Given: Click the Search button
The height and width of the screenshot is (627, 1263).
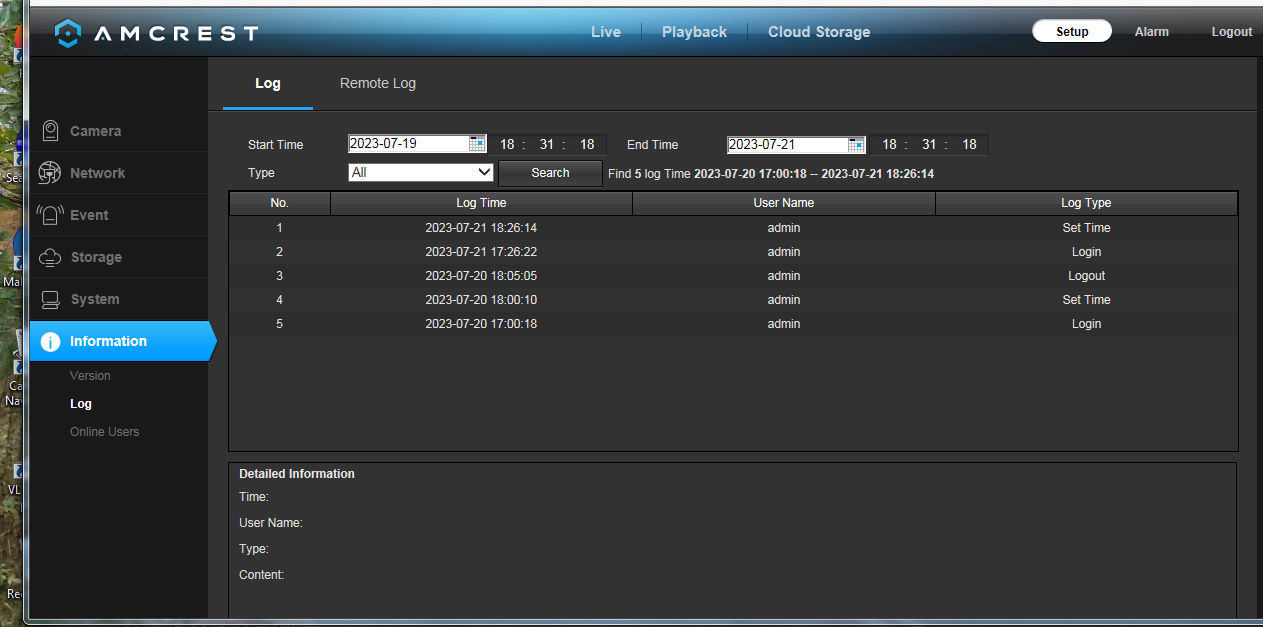Looking at the screenshot, I should pyautogui.click(x=550, y=173).
